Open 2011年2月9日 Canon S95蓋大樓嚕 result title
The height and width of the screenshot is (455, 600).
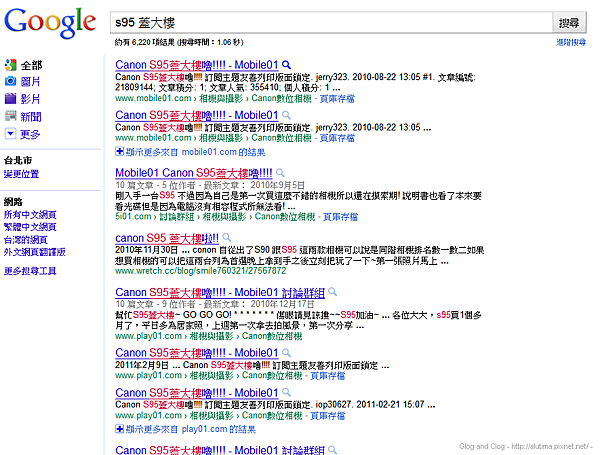tap(197, 353)
